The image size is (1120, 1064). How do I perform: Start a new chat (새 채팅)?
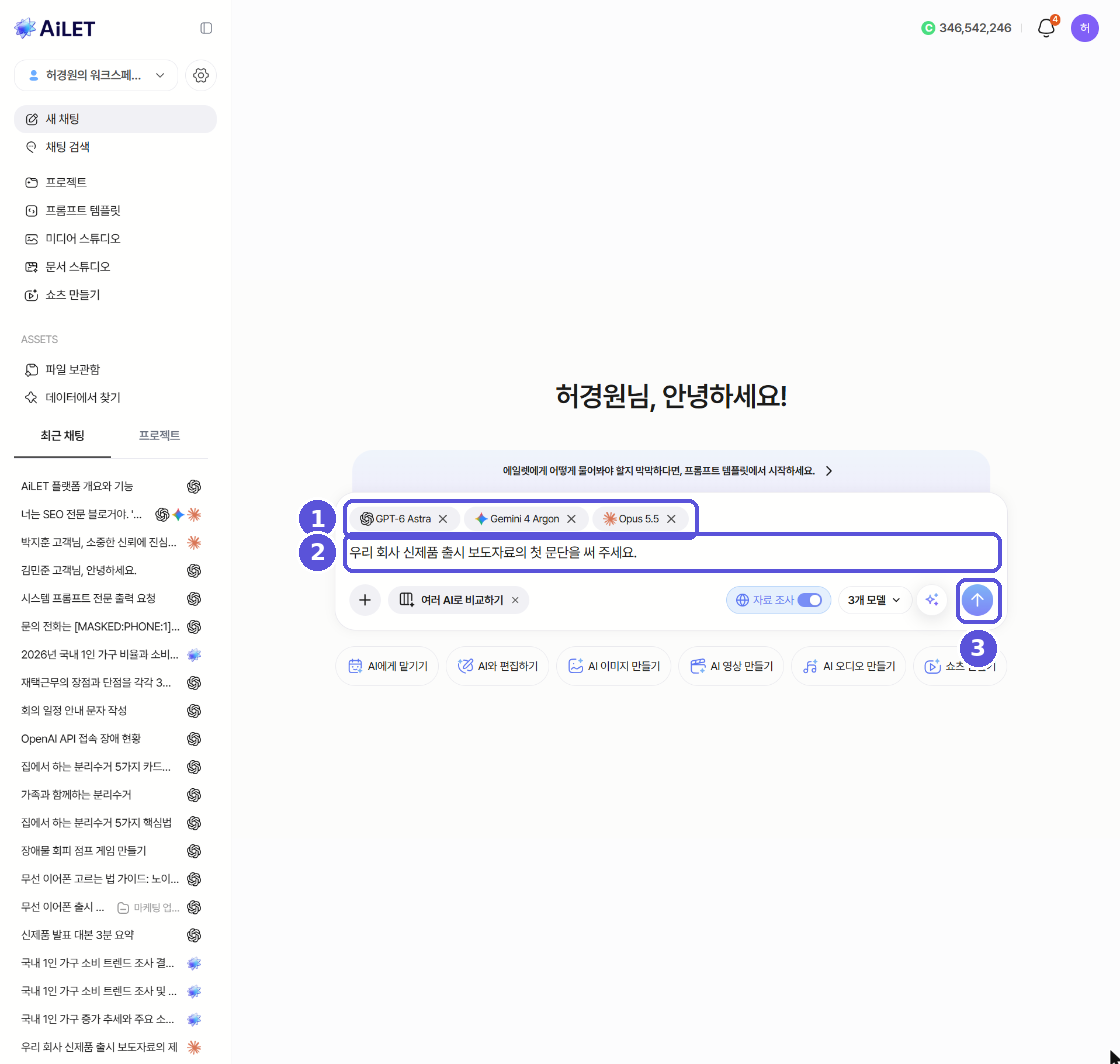coord(115,119)
